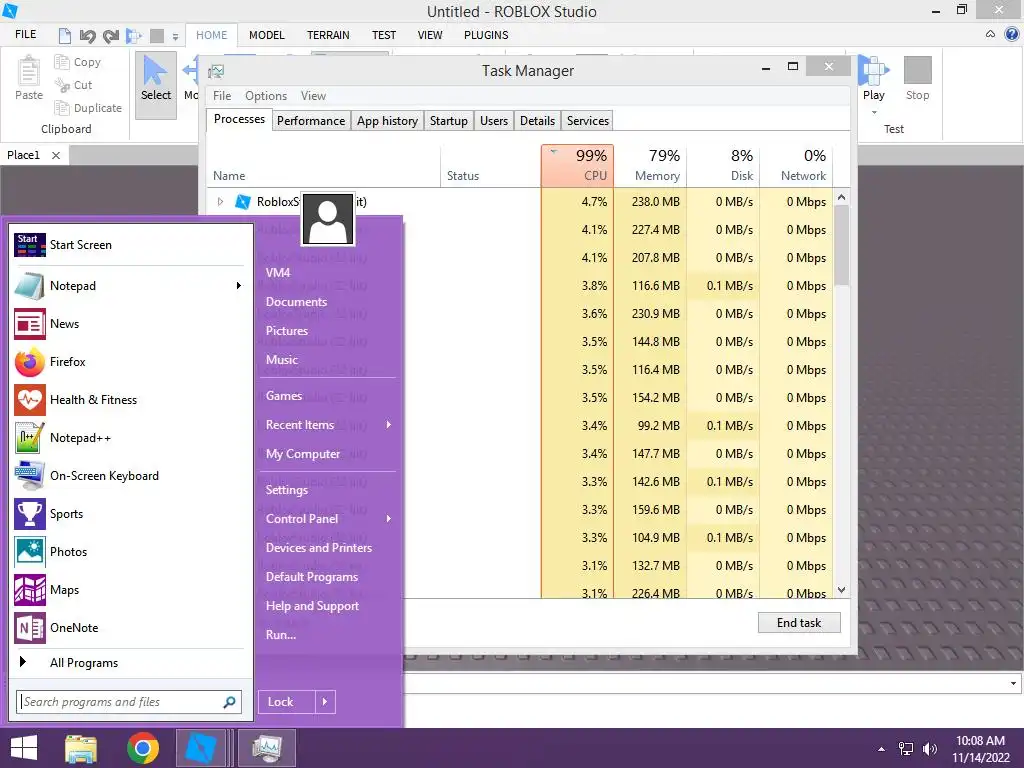
Task: Show hidden tray icons arrow
Action: tap(882, 750)
